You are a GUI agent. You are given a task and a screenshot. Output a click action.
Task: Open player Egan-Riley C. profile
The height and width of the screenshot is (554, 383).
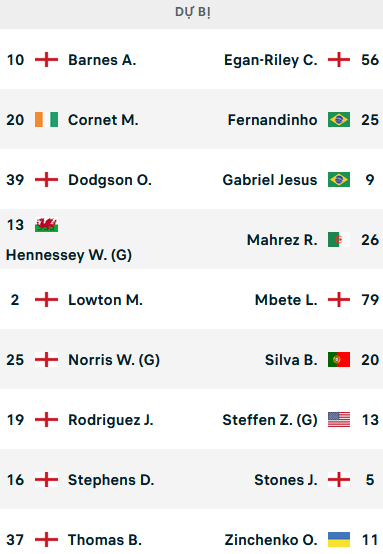point(271,60)
